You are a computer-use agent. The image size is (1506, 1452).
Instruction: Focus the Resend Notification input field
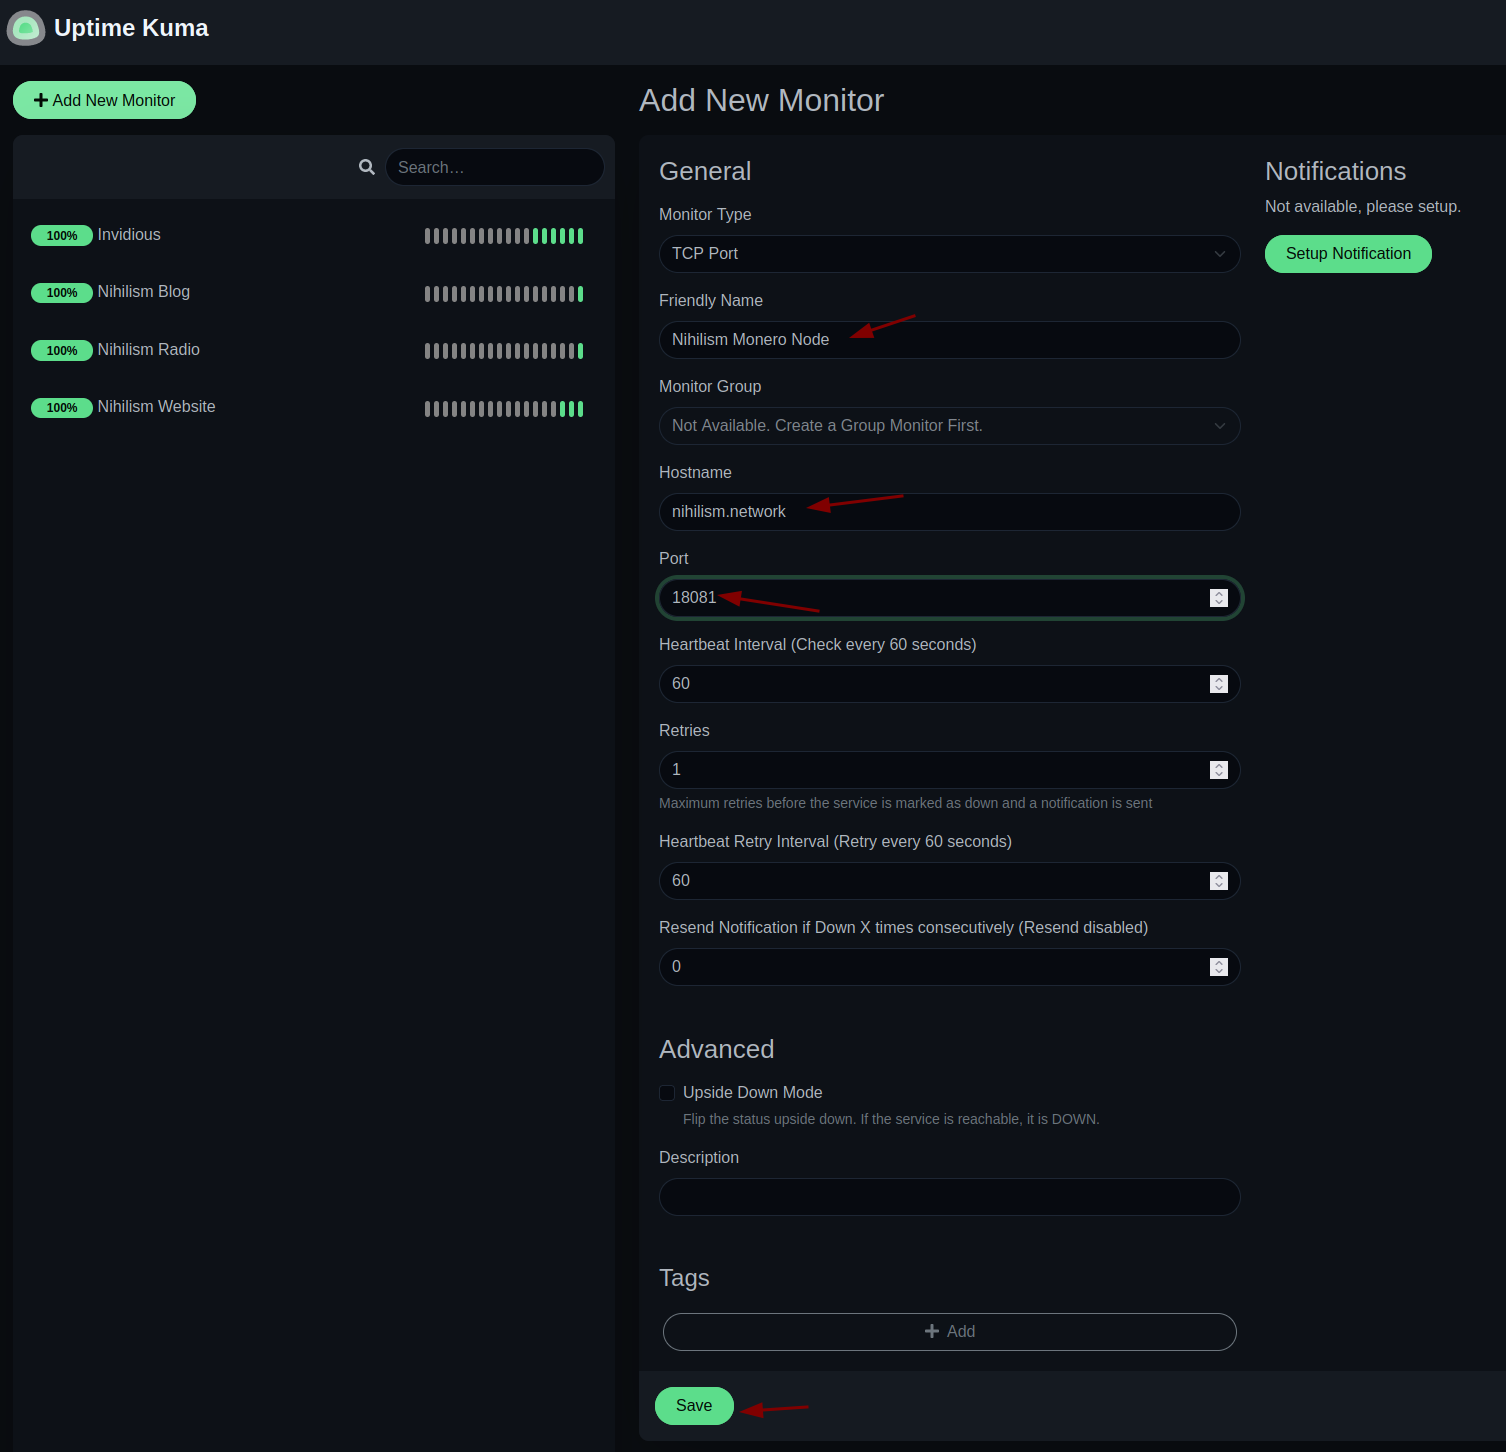click(949, 967)
